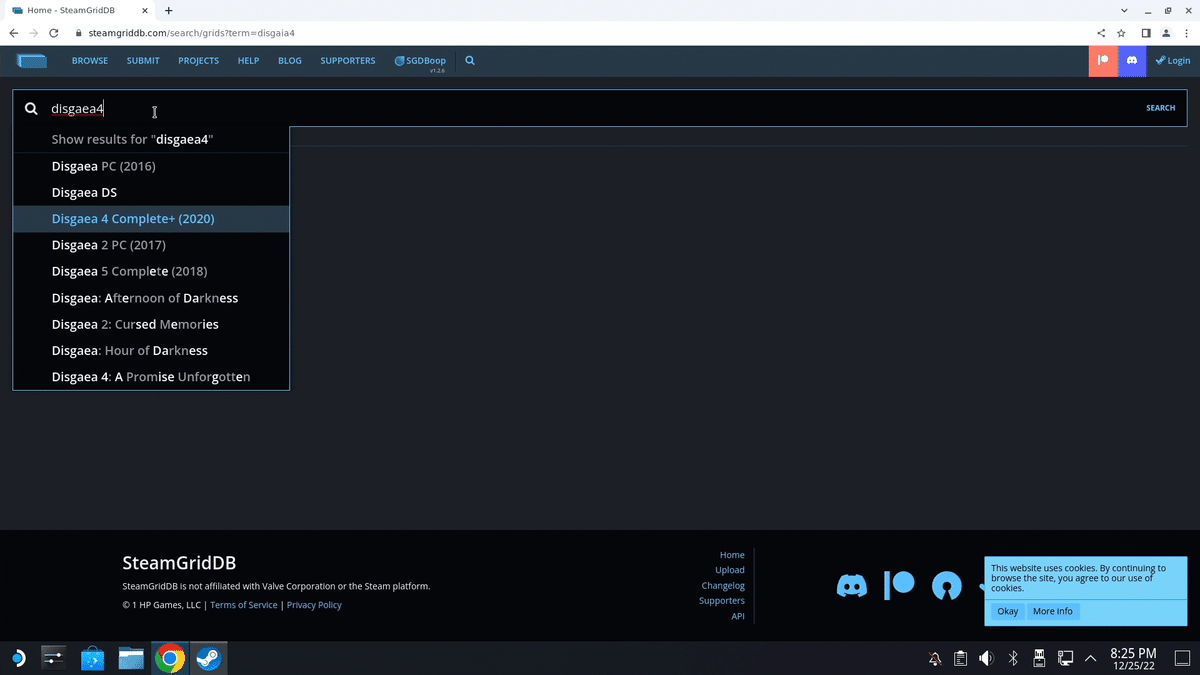Select Show results for "disgaea4"

click(151, 139)
